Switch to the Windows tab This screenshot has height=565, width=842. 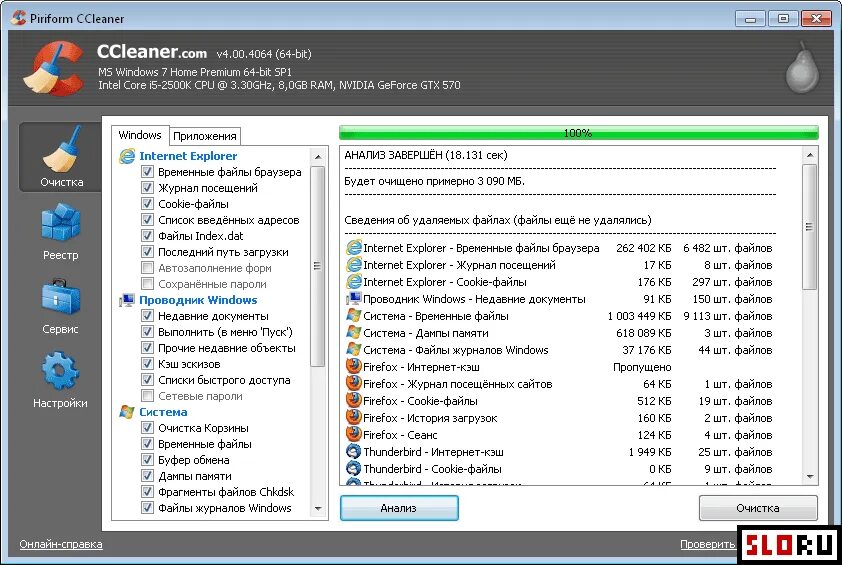[140, 135]
